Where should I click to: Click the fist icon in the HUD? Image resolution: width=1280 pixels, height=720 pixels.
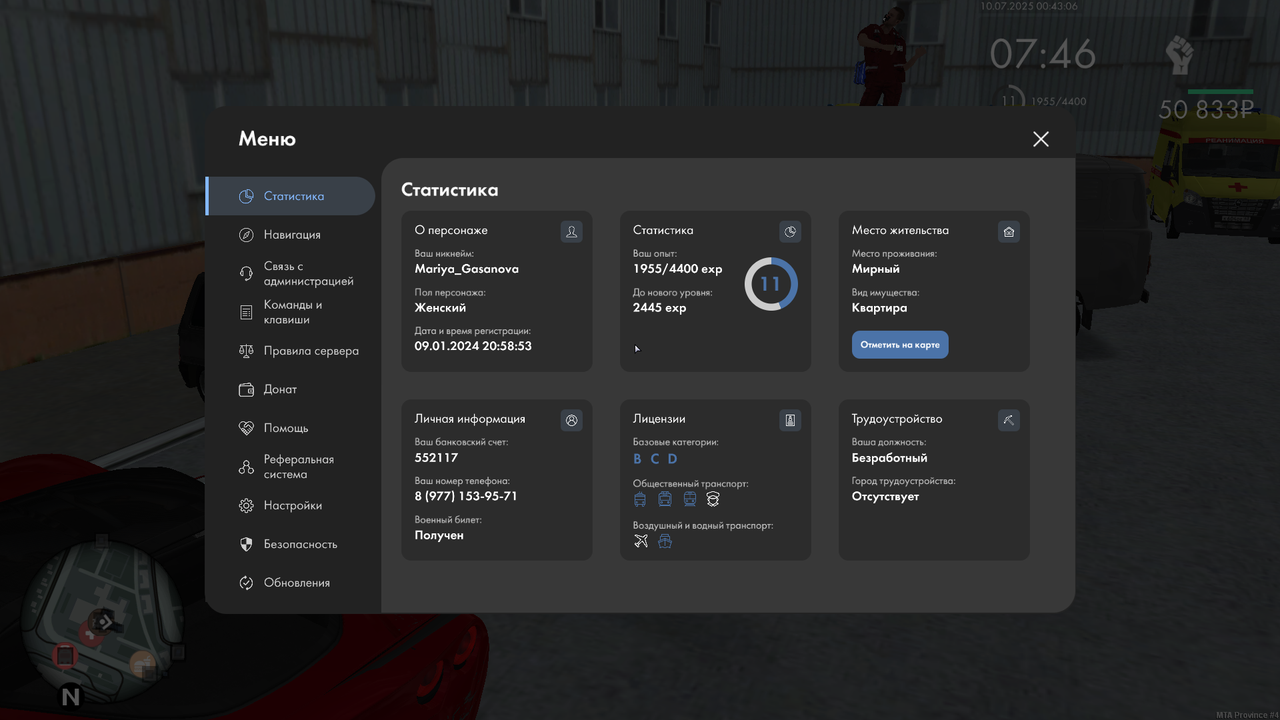[1180, 57]
